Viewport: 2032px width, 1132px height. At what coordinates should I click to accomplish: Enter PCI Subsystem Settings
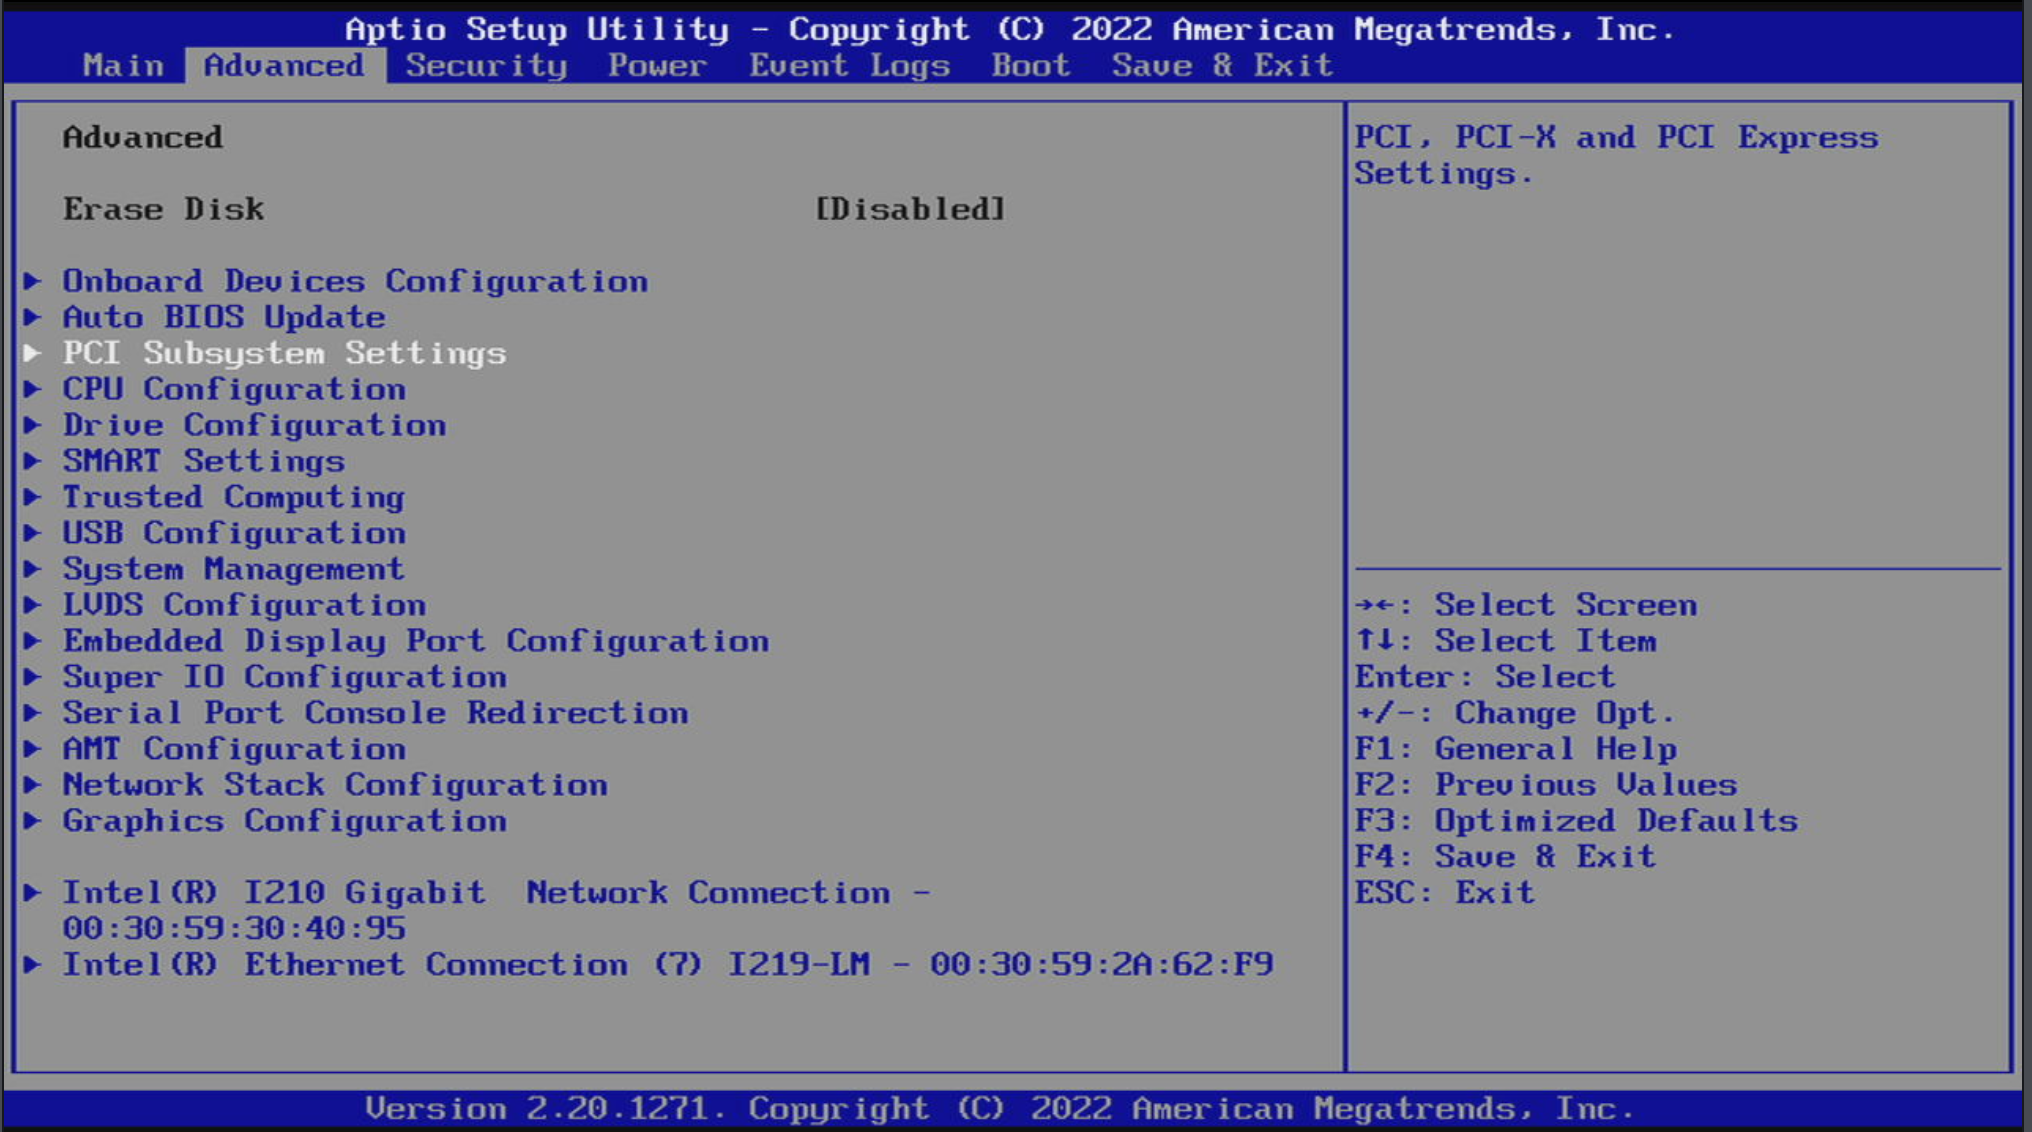(x=284, y=353)
